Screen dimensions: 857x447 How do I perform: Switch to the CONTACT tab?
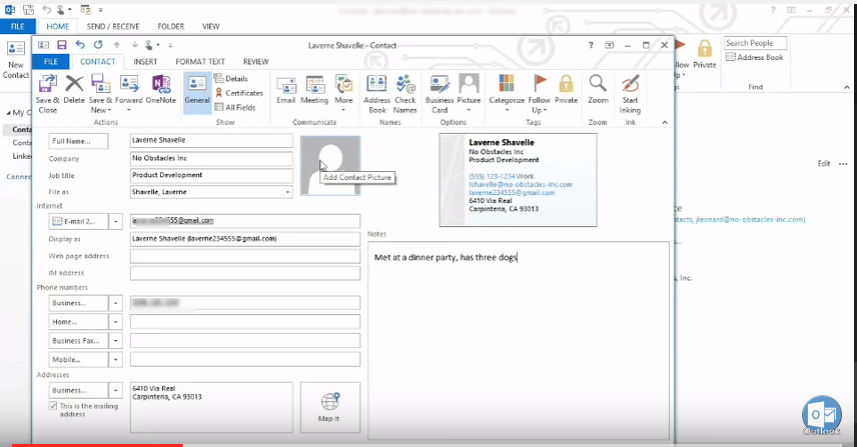[x=97, y=62]
